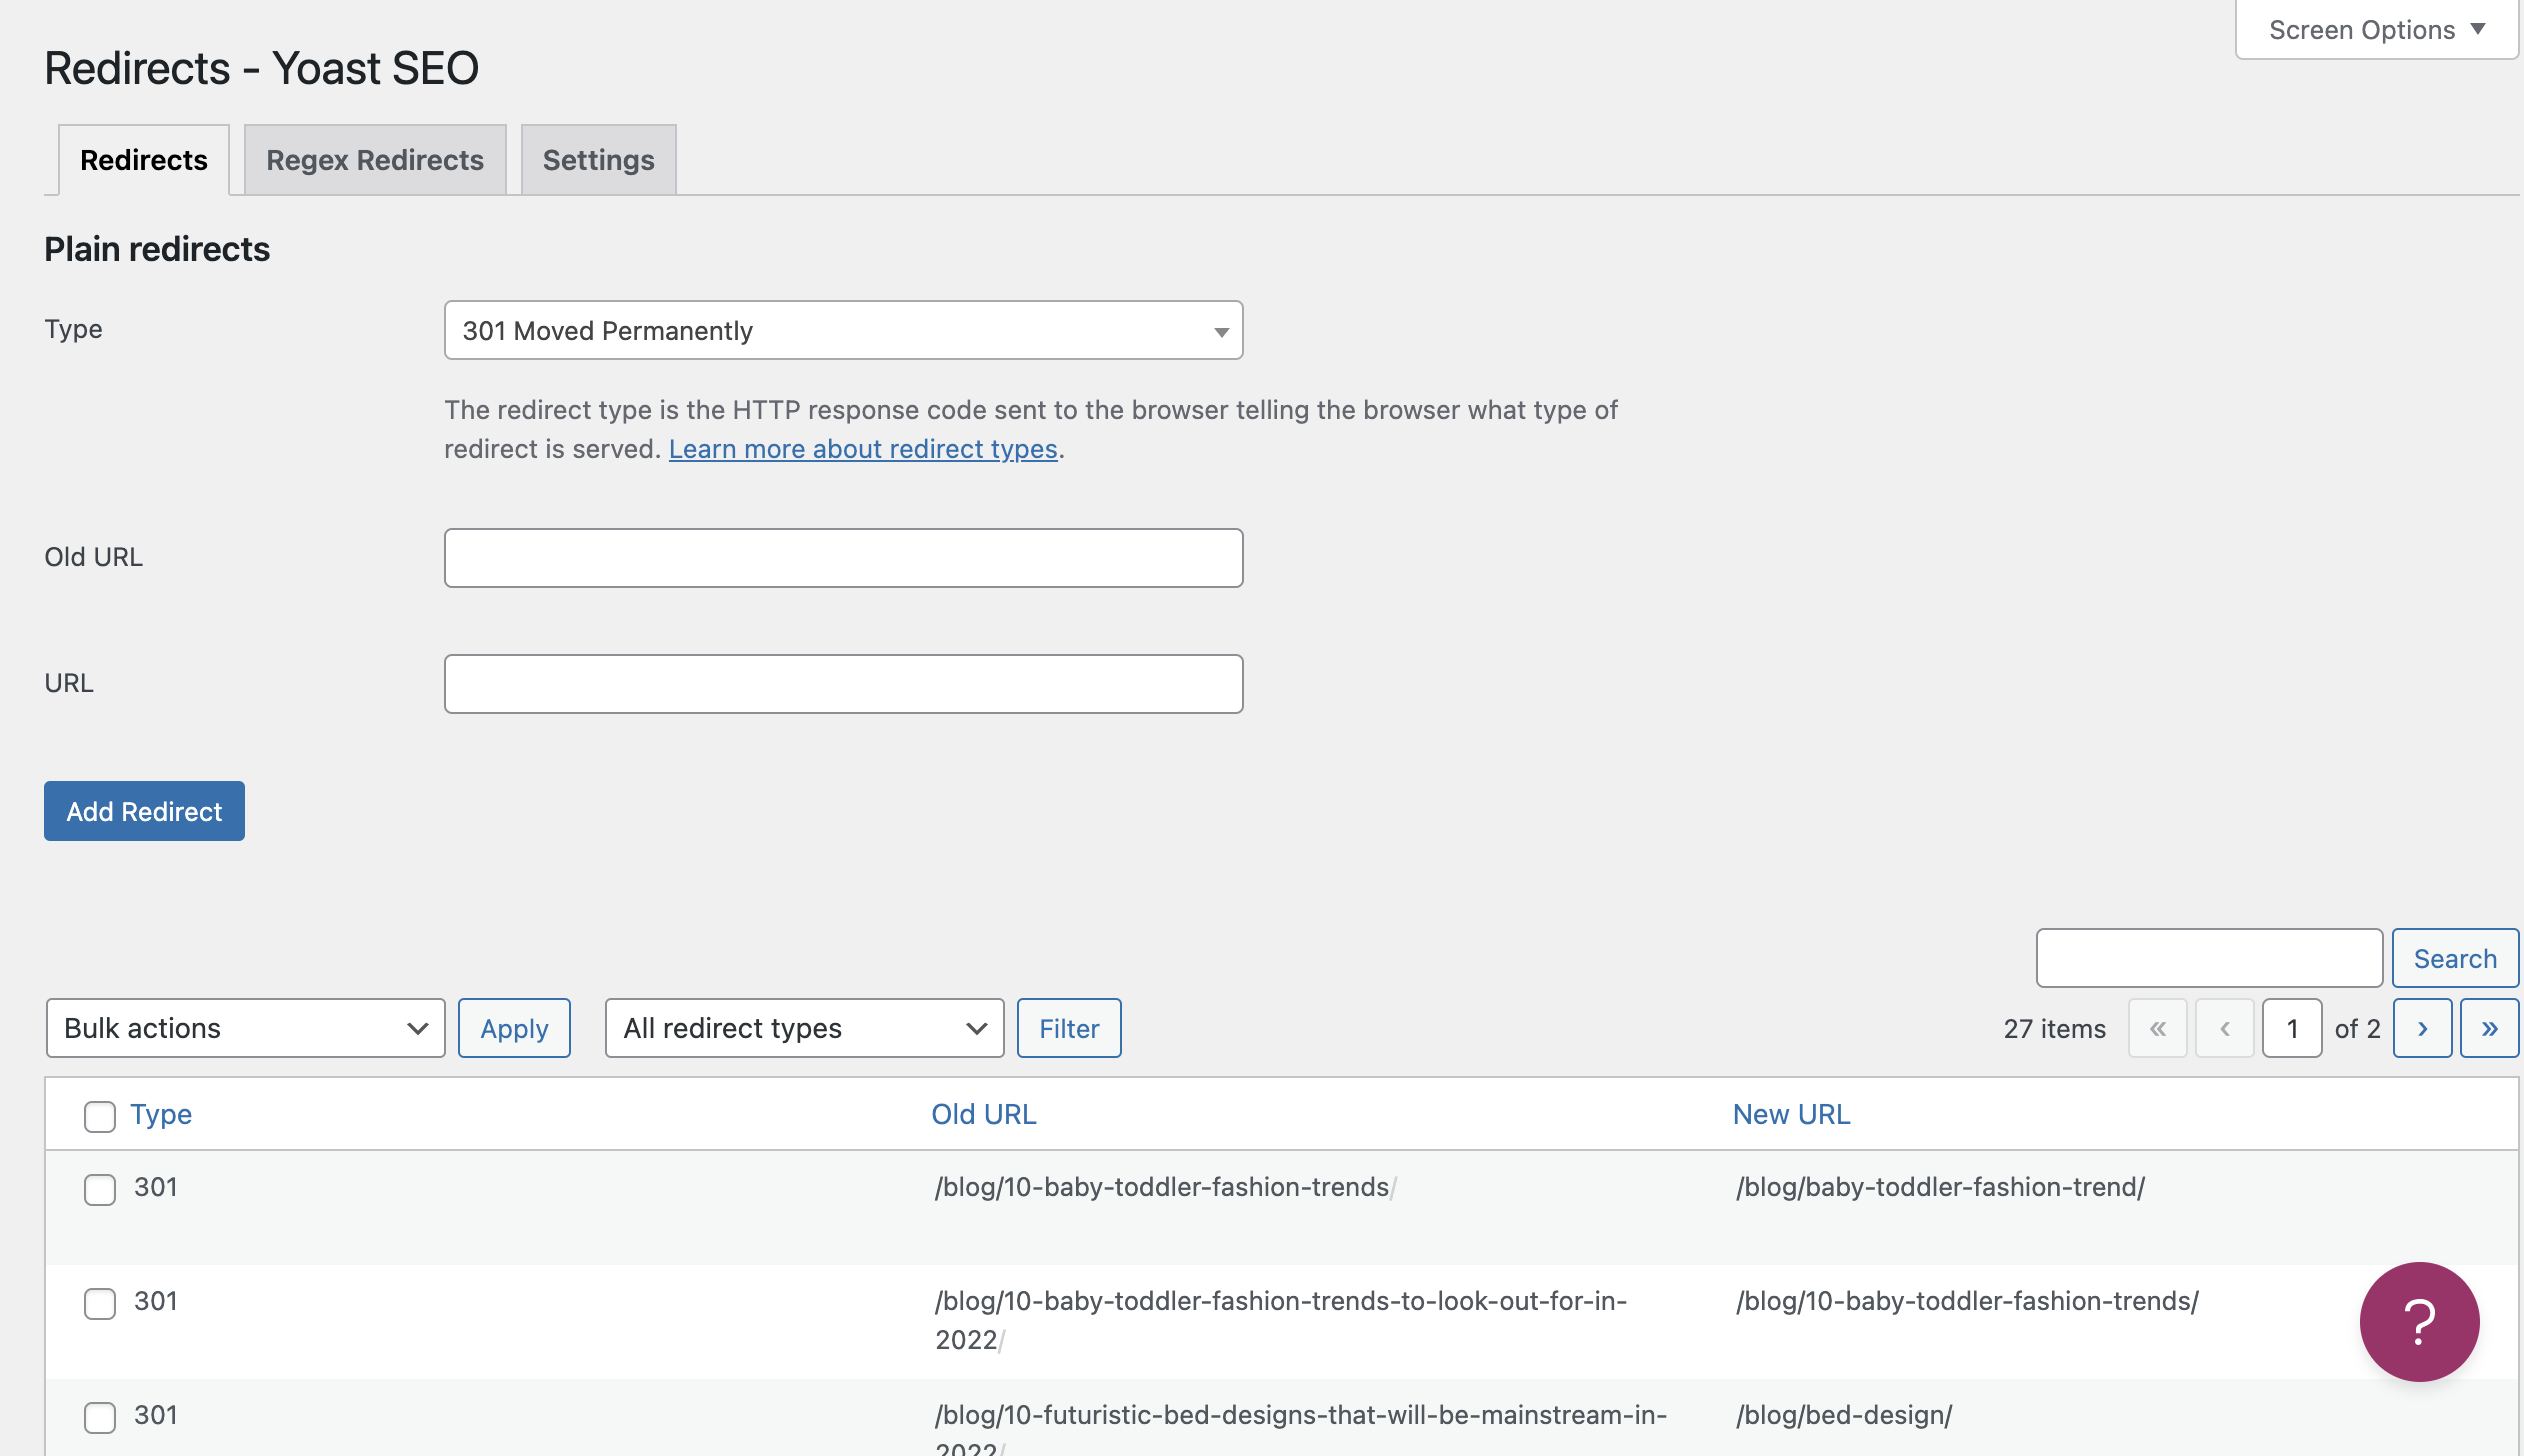Click the Search button
Screen dimensions: 2524x1456
(2455, 958)
